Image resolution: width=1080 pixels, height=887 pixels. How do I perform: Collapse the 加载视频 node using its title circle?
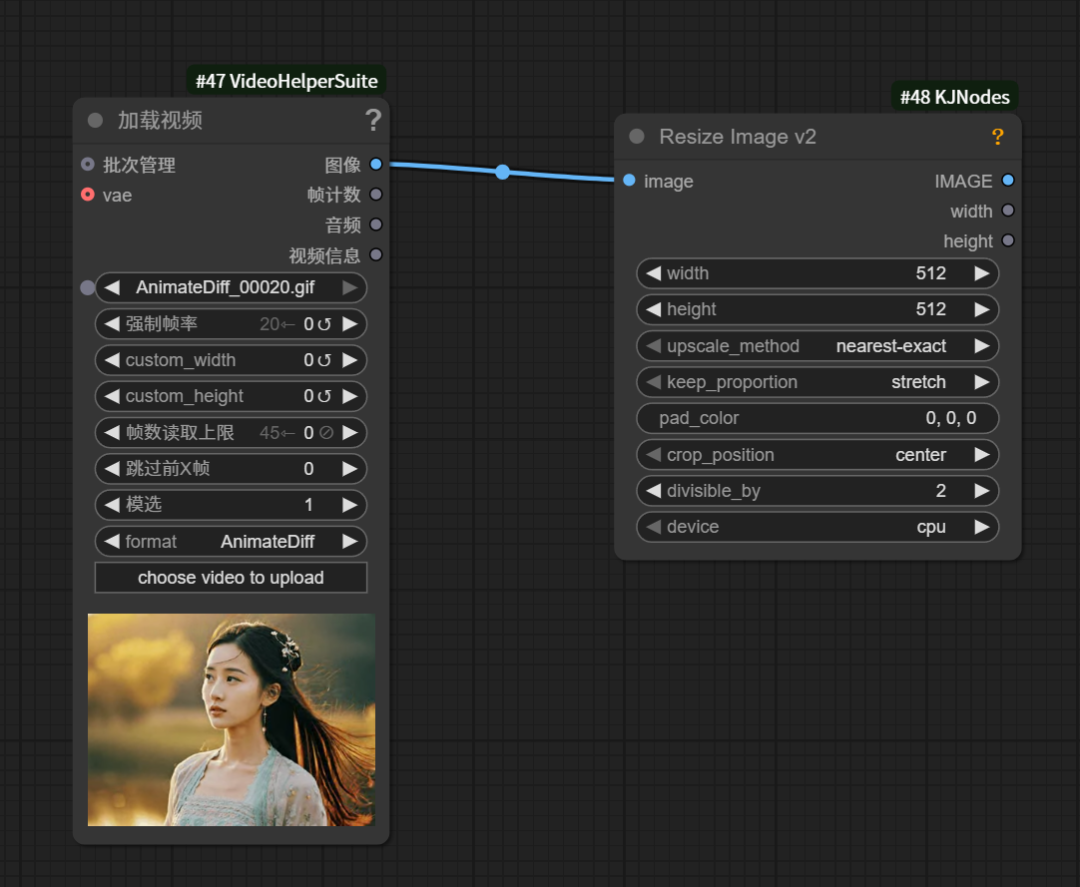click(95, 120)
